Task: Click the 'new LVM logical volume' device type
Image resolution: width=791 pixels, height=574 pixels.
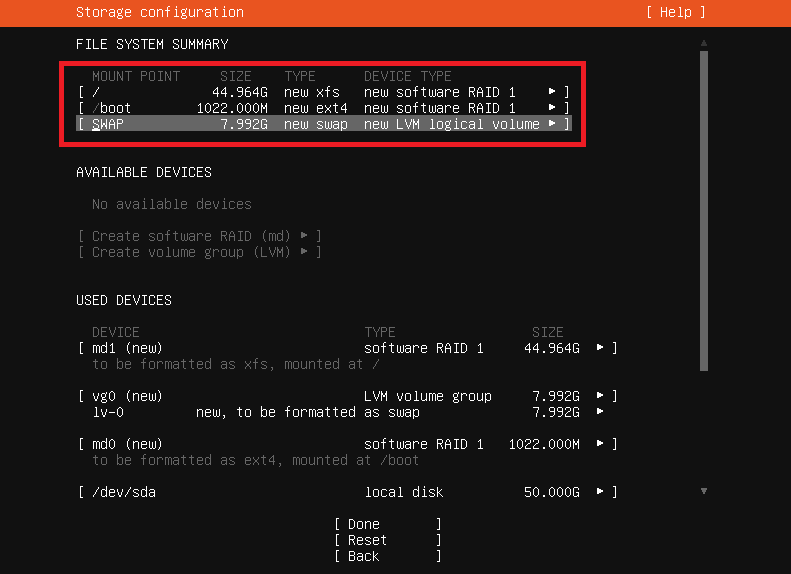Action: (451, 124)
